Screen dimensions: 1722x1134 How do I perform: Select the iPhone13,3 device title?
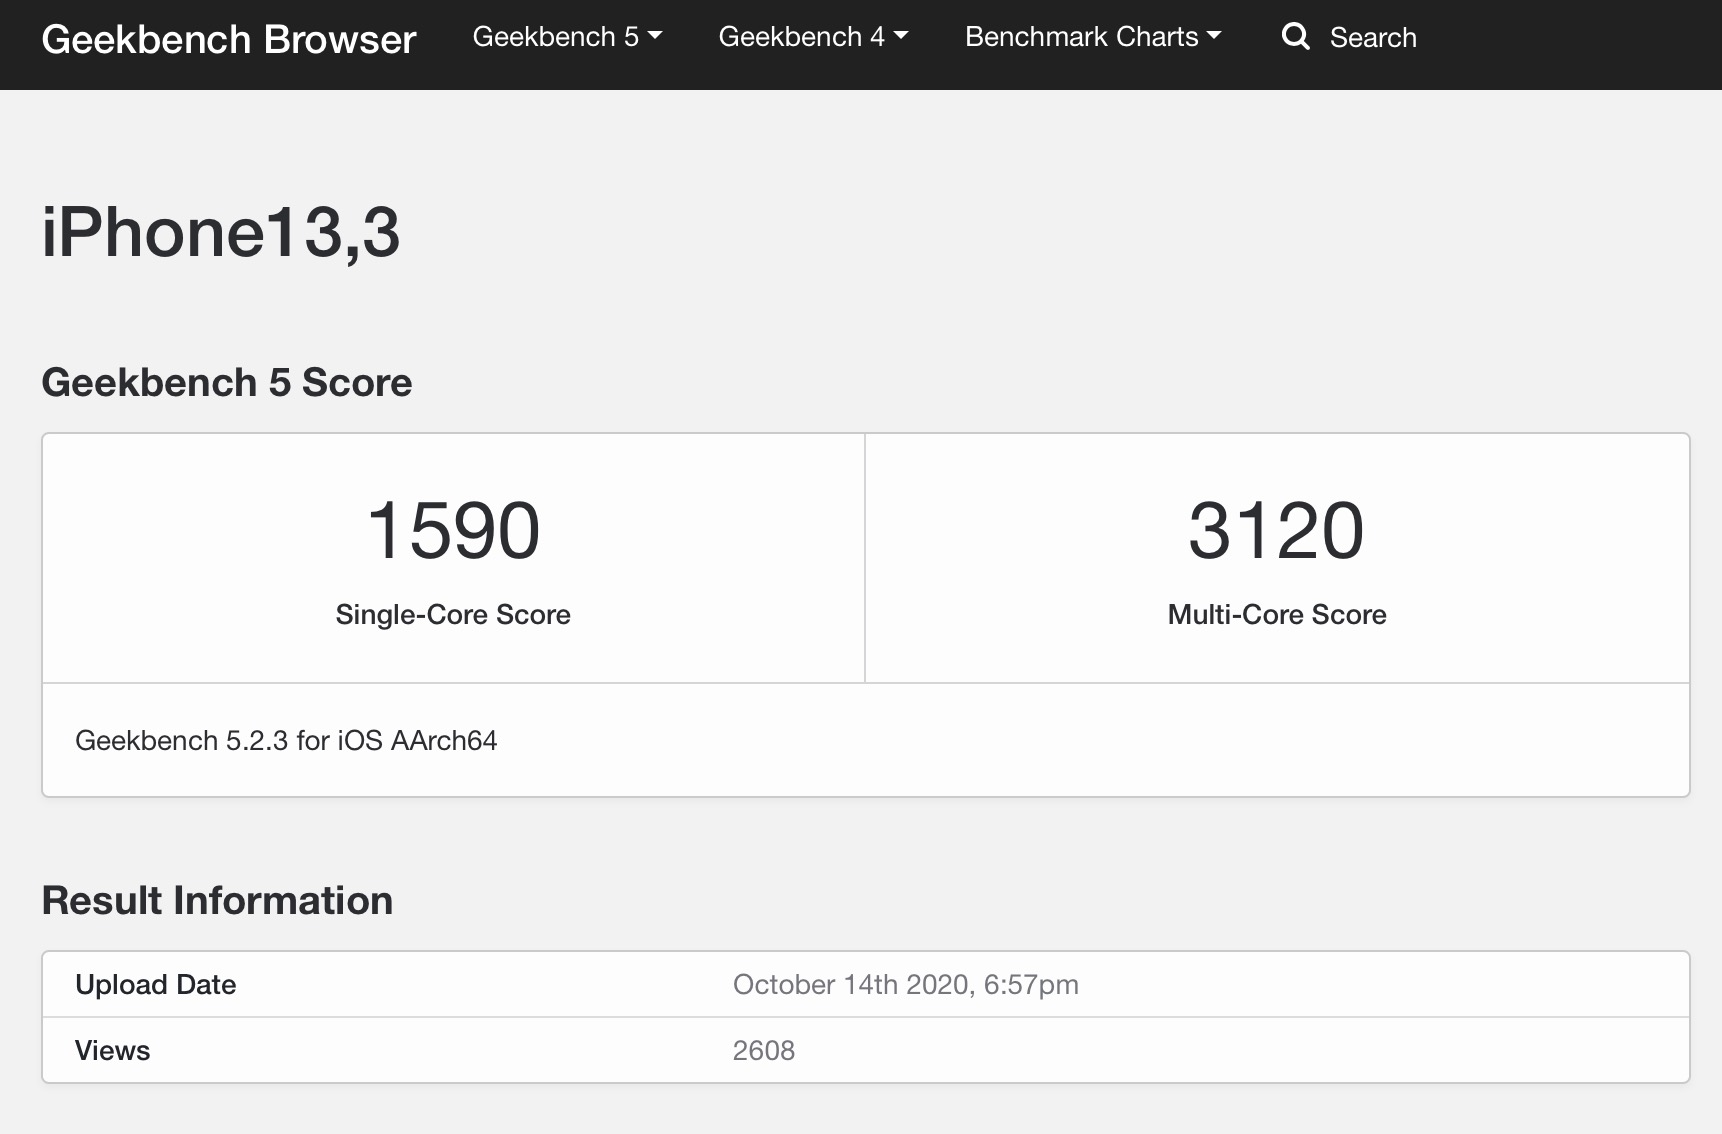point(221,232)
